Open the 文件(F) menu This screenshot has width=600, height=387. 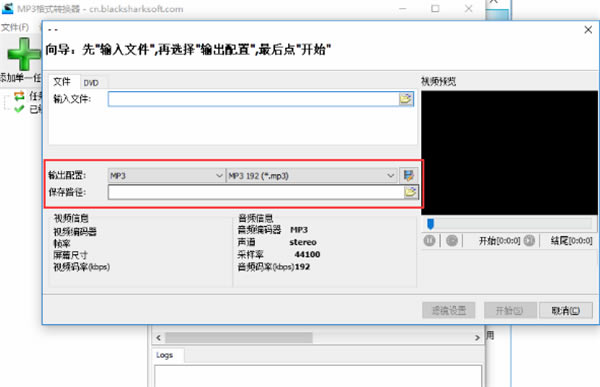point(15,27)
